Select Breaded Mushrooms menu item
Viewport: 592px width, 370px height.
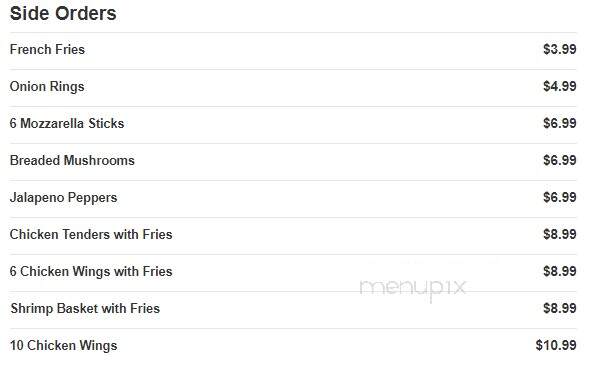pos(72,160)
